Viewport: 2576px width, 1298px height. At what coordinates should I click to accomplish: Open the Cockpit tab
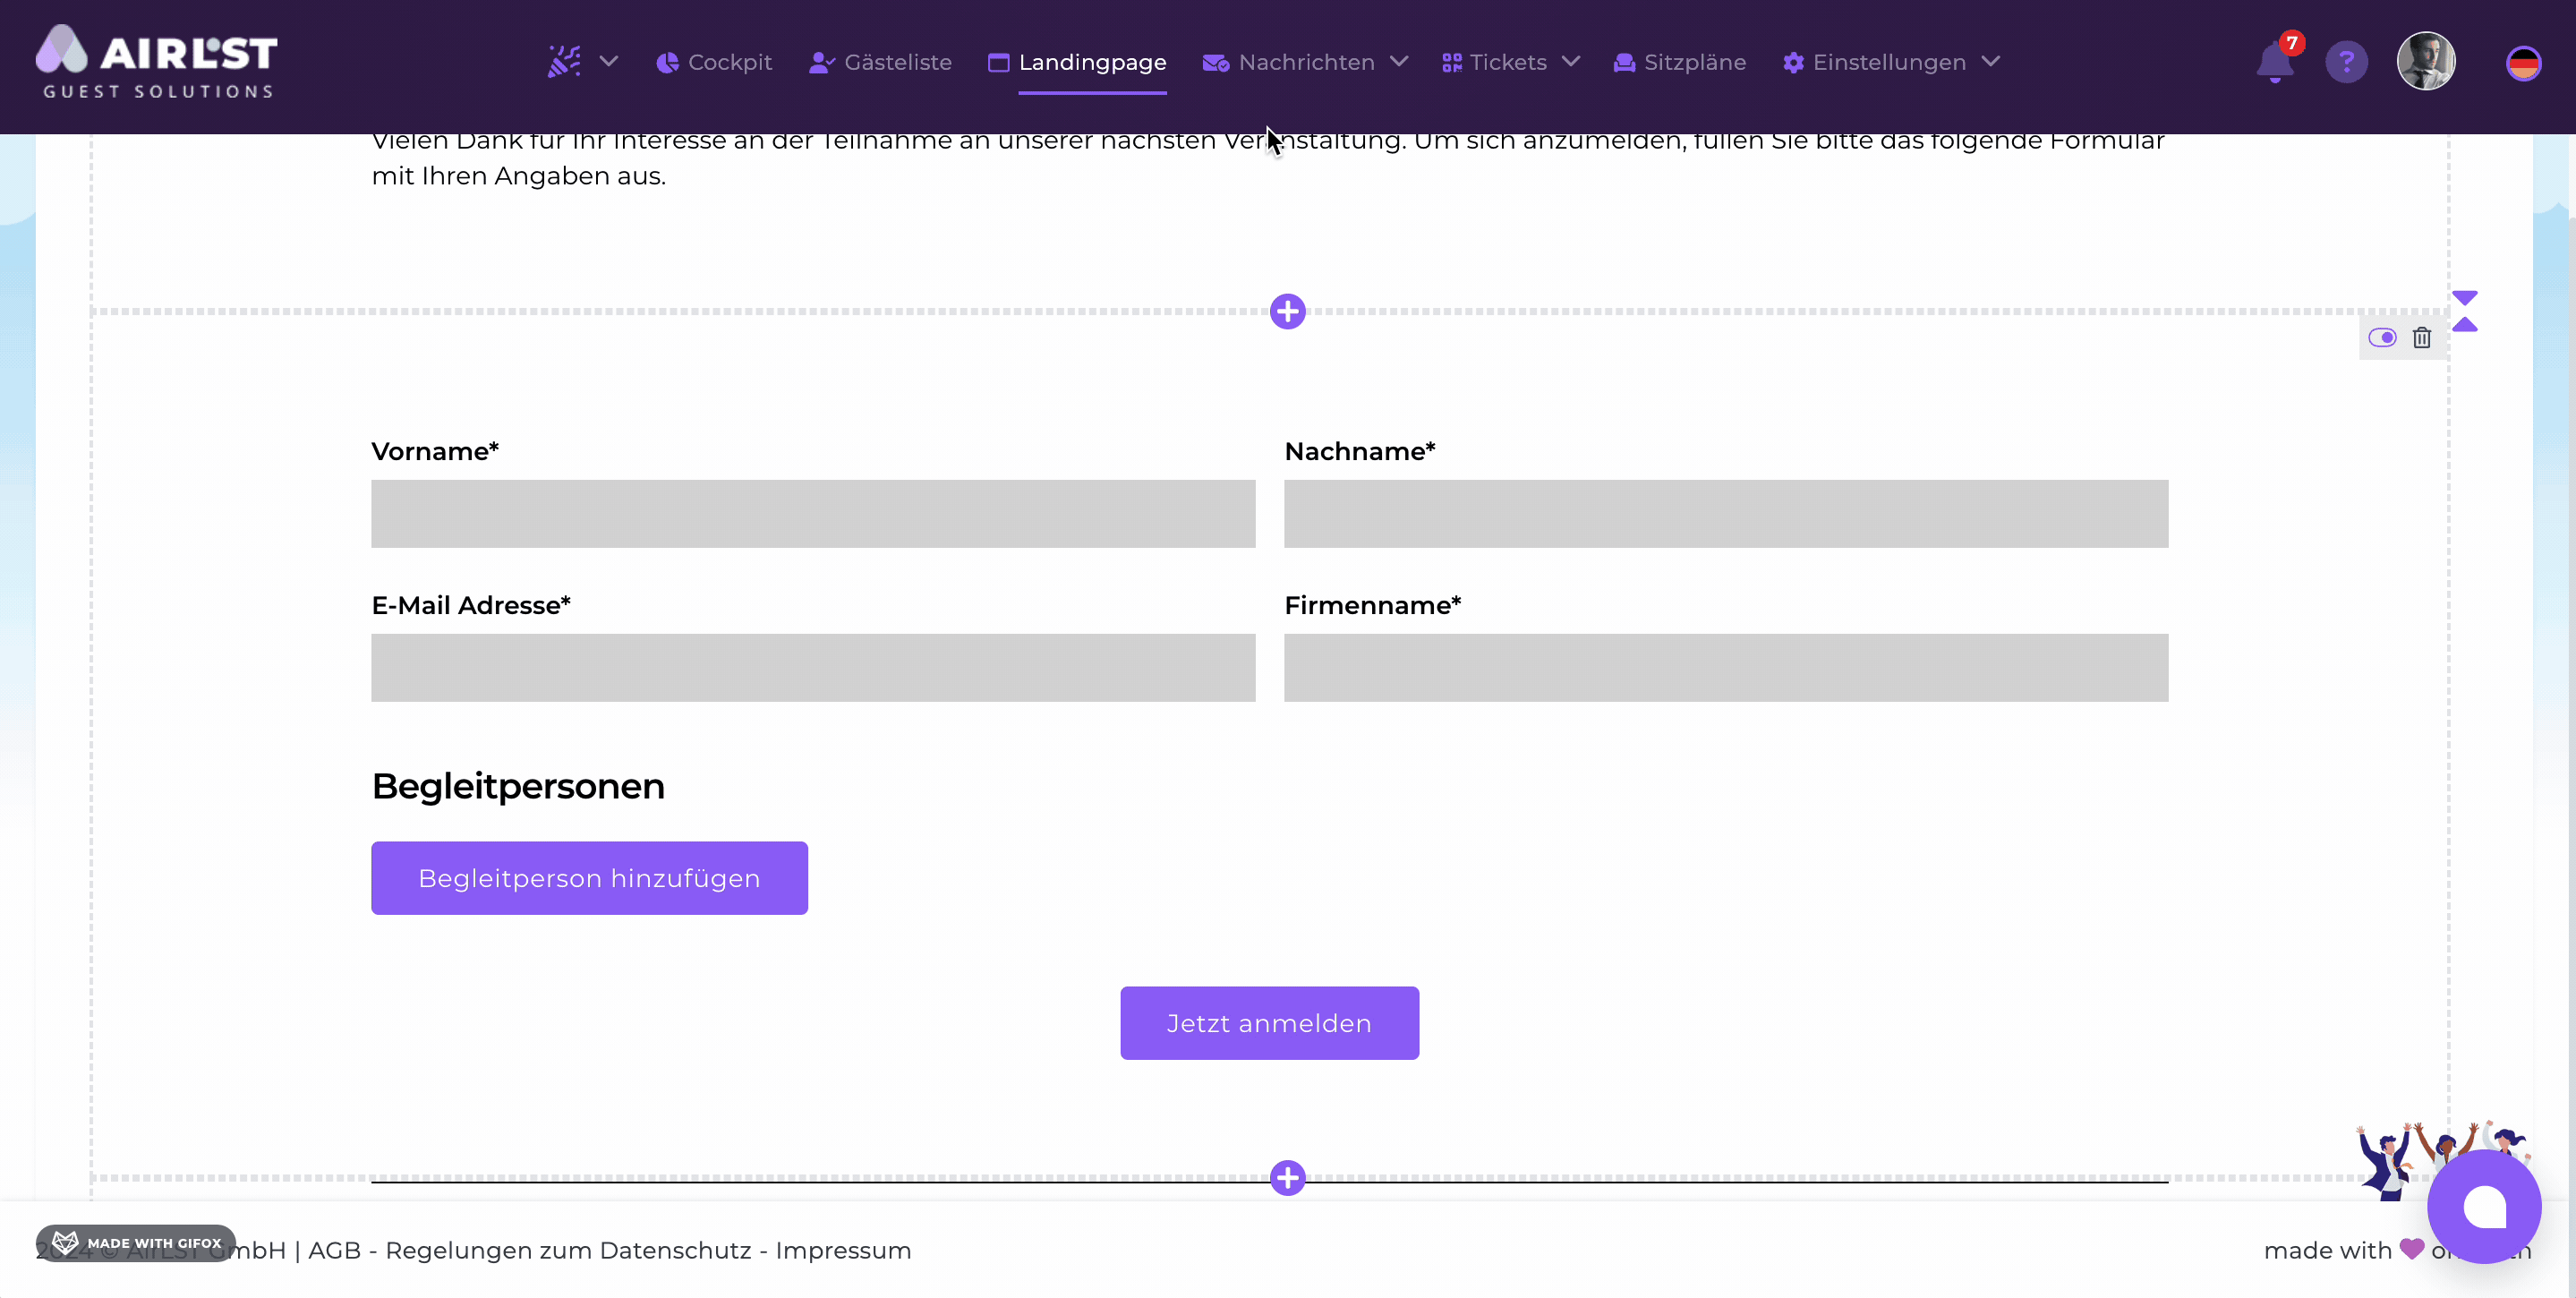click(714, 62)
